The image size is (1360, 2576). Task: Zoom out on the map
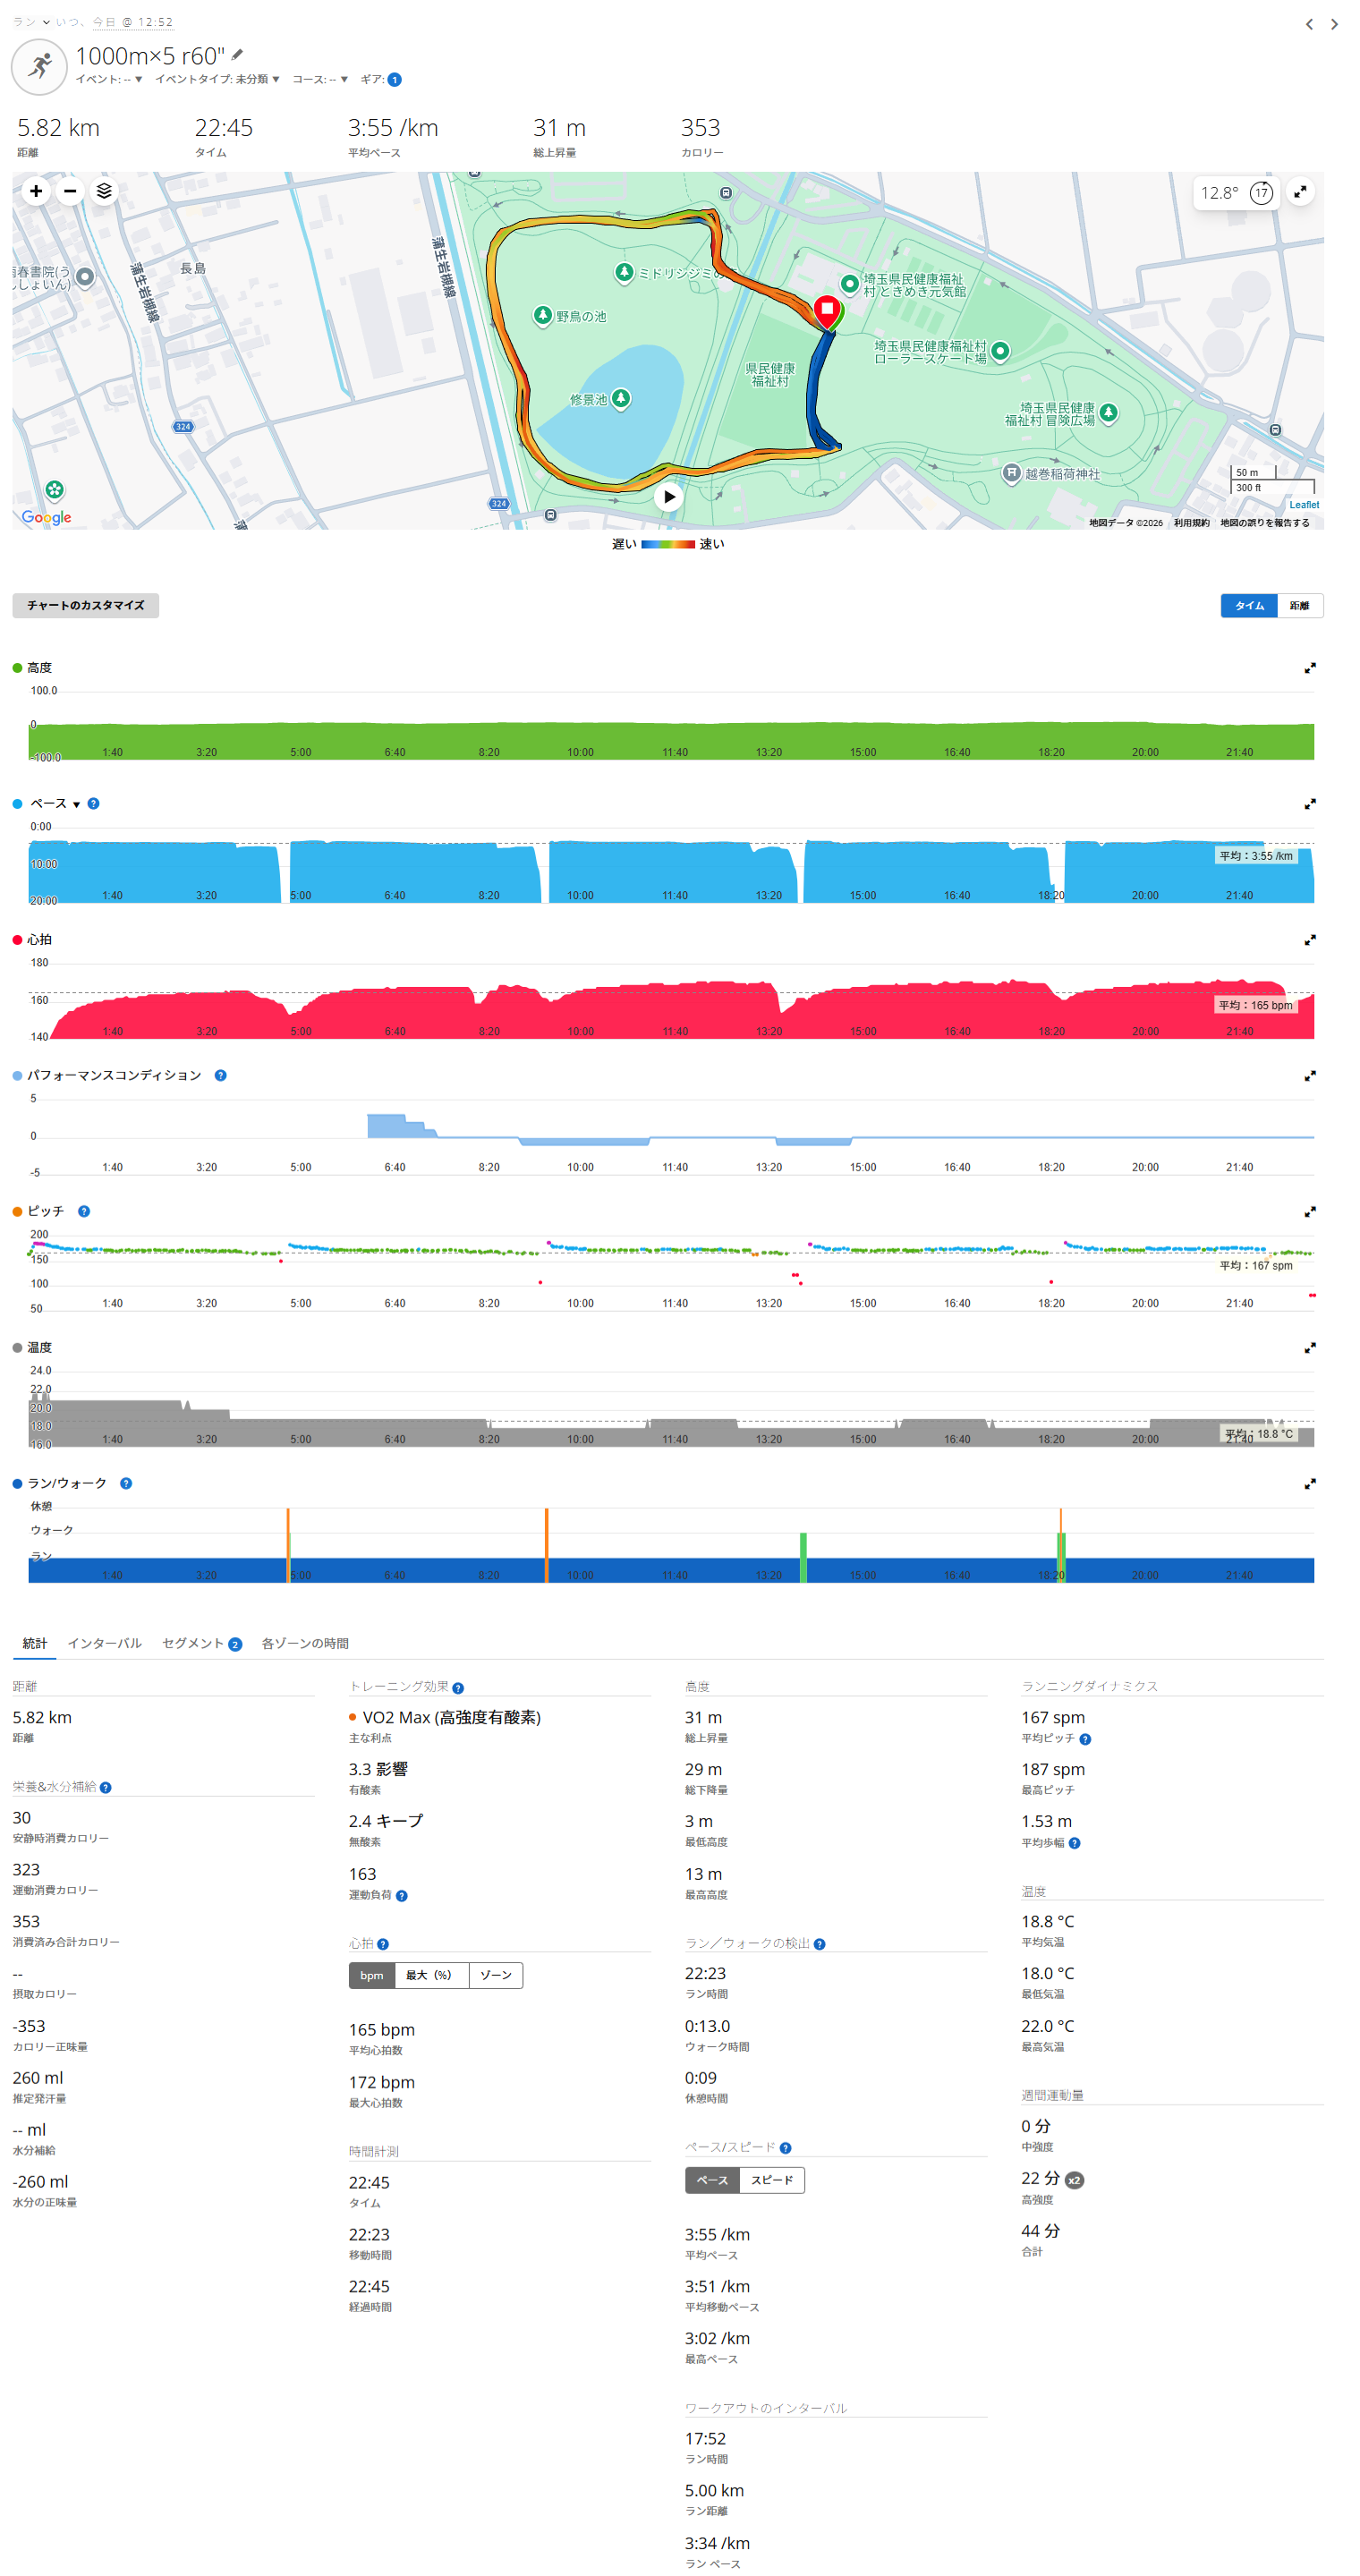70,191
